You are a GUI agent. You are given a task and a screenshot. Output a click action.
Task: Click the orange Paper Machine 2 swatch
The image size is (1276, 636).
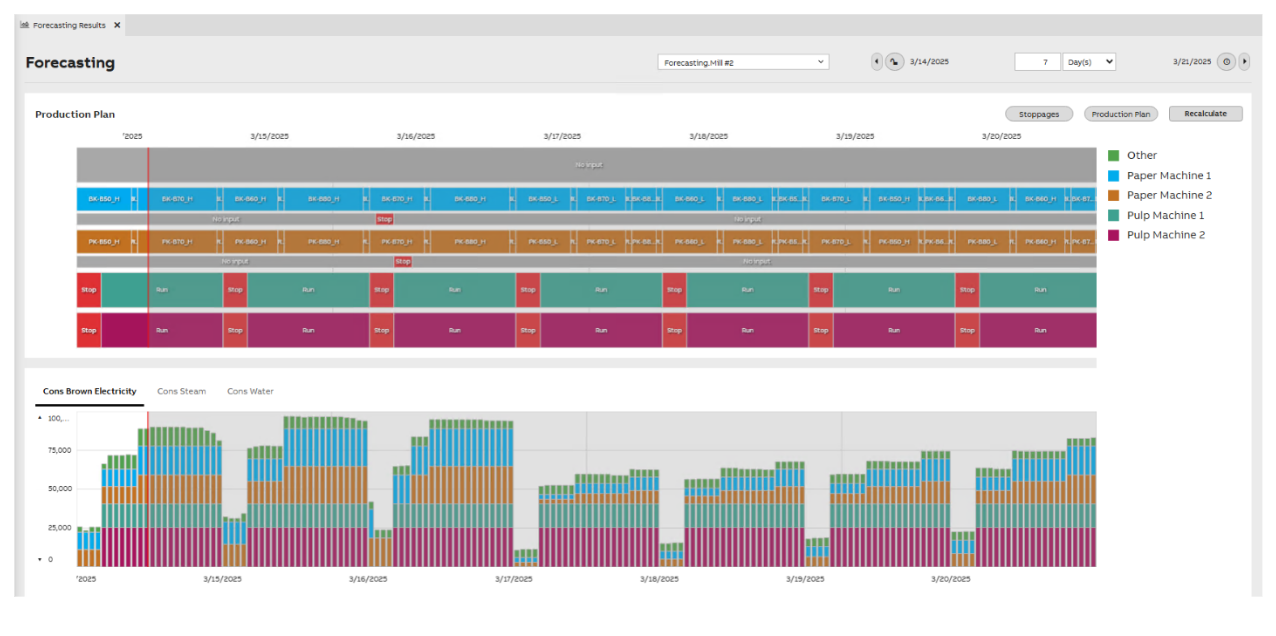(x=1113, y=195)
